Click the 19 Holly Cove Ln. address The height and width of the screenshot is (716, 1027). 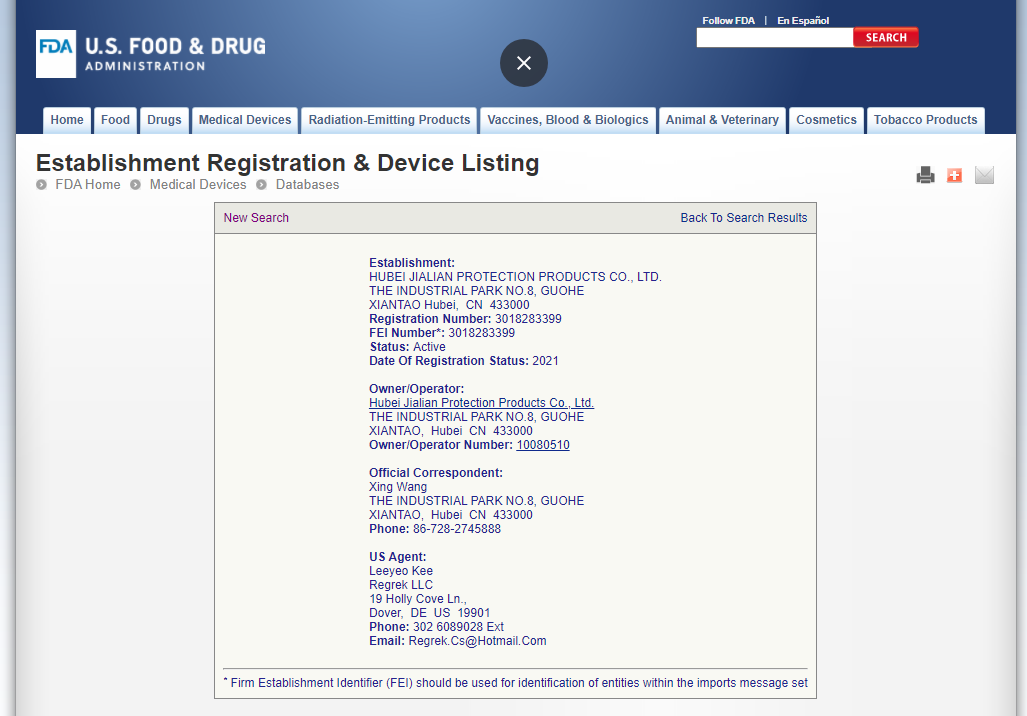418,599
